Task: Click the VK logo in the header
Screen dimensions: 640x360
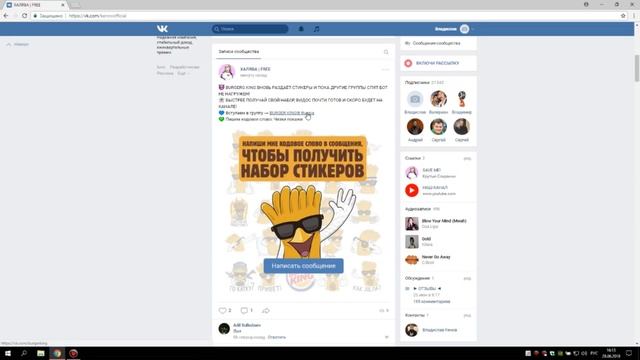Action: point(162,29)
